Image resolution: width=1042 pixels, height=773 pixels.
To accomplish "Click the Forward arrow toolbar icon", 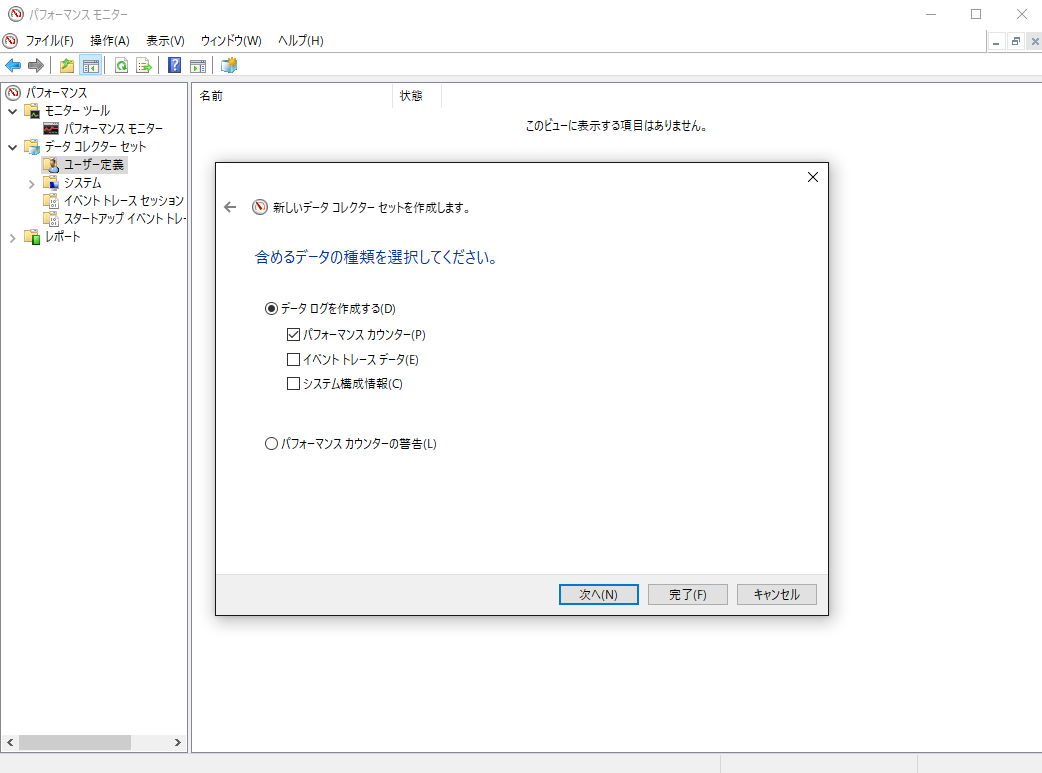I will (36, 65).
